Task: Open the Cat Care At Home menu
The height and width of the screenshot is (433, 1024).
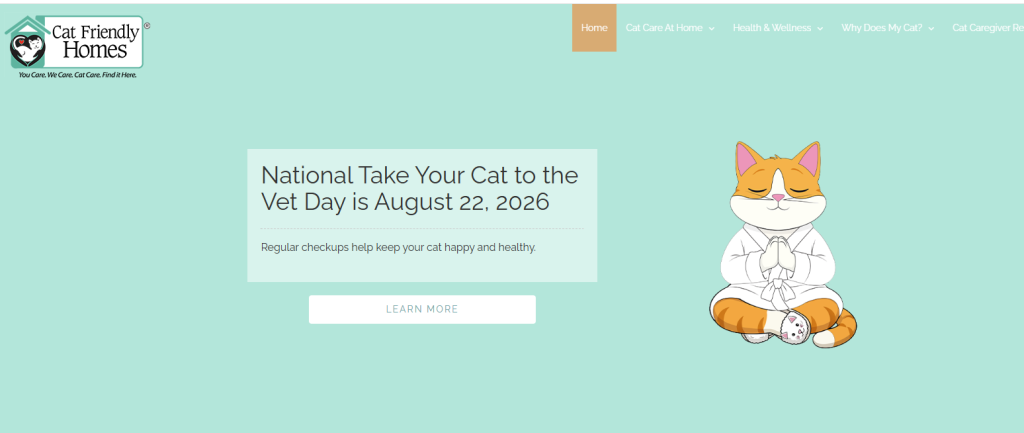Action: pos(664,28)
